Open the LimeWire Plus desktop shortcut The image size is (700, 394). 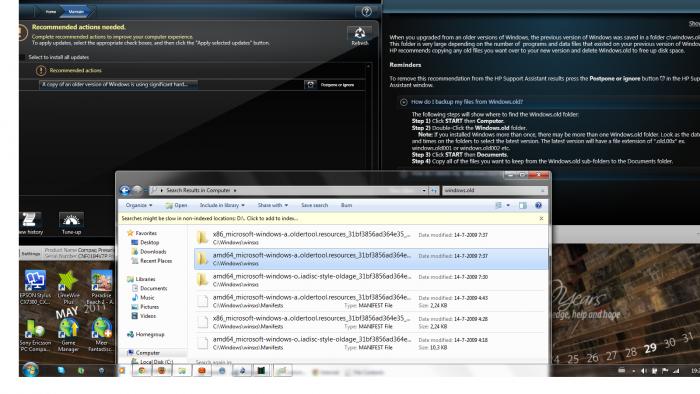[x=68, y=287]
